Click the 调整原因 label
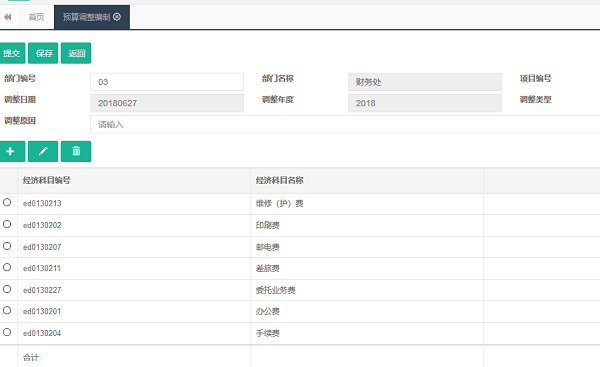 [x=20, y=121]
